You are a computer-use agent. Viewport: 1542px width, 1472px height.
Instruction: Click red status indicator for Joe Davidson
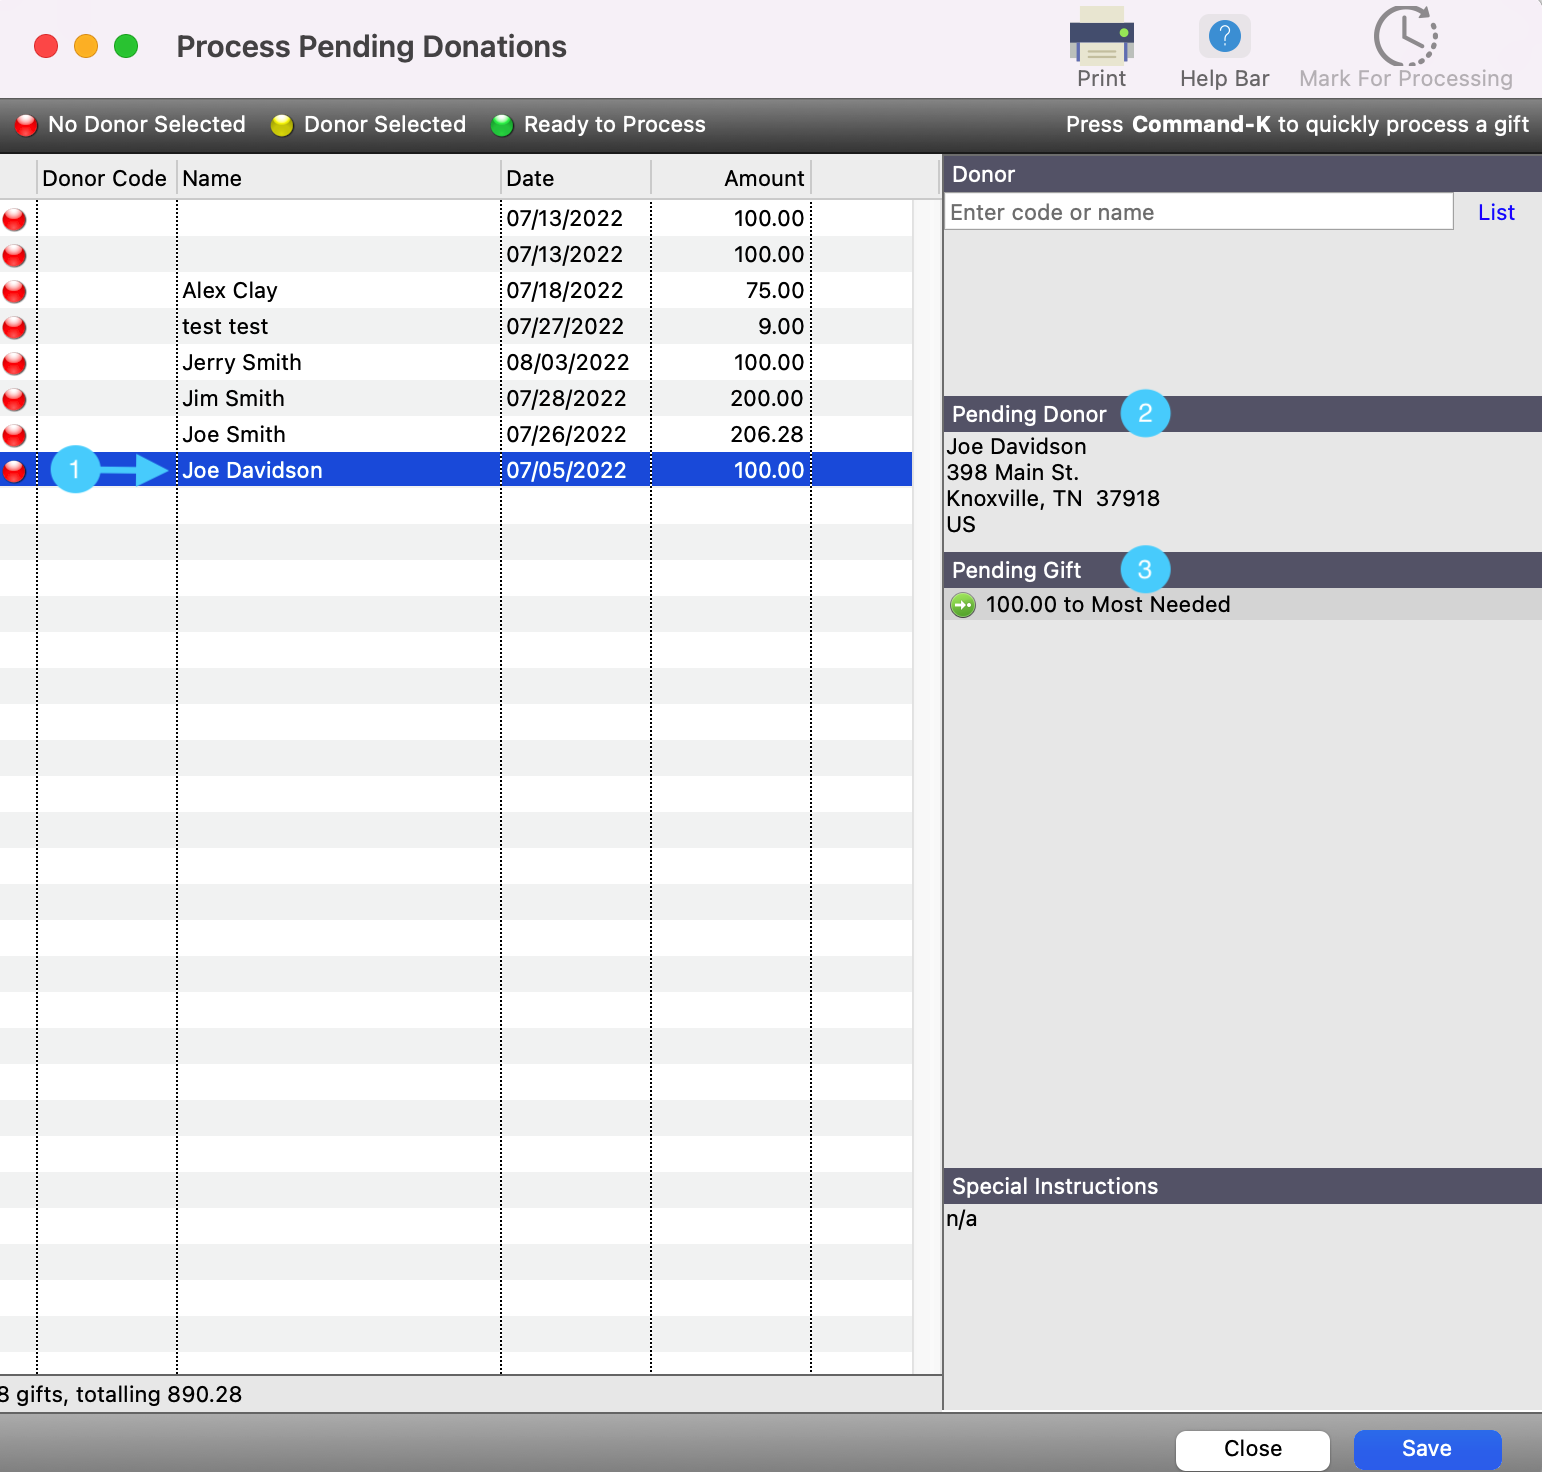(x=15, y=471)
